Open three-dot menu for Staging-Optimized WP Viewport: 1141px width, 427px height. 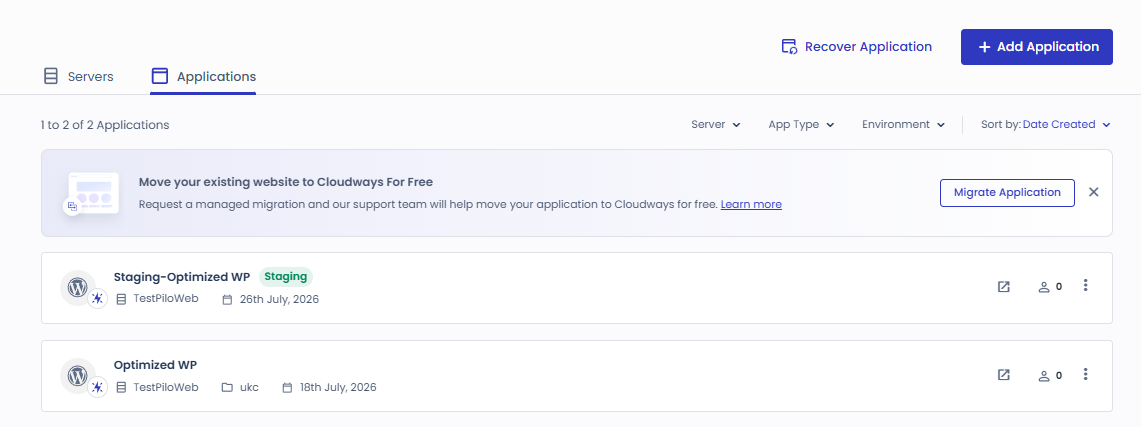click(1085, 285)
